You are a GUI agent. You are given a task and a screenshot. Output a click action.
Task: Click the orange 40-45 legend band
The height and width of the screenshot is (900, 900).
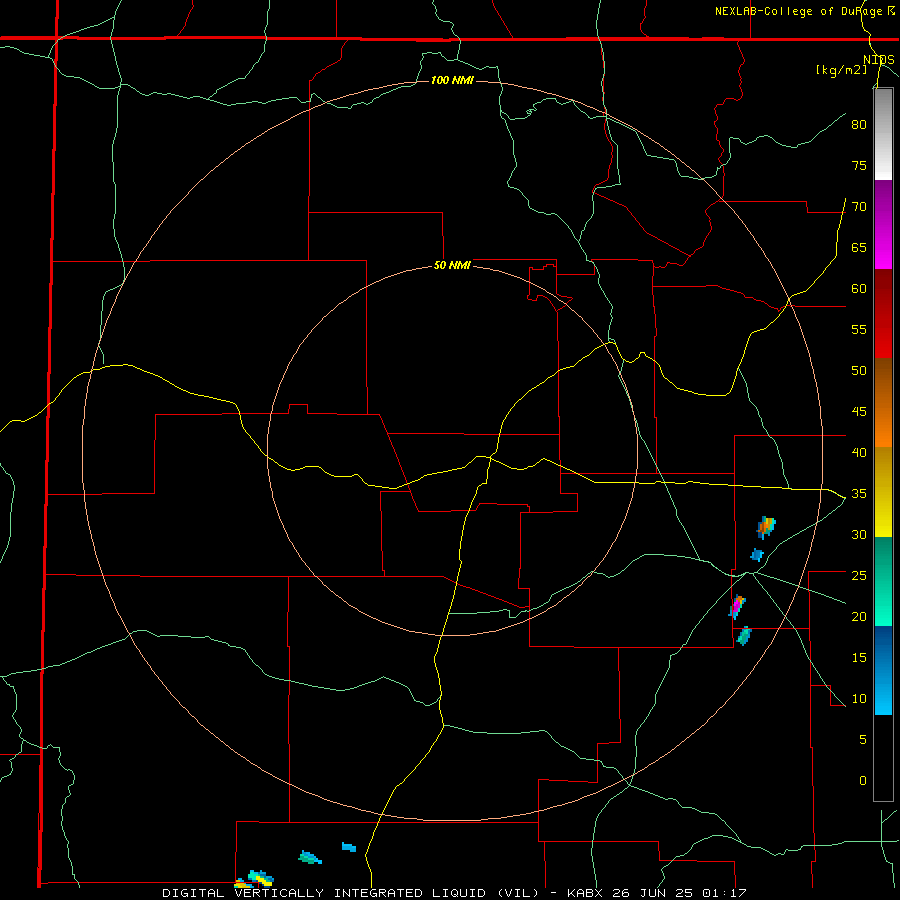coord(883,403)
